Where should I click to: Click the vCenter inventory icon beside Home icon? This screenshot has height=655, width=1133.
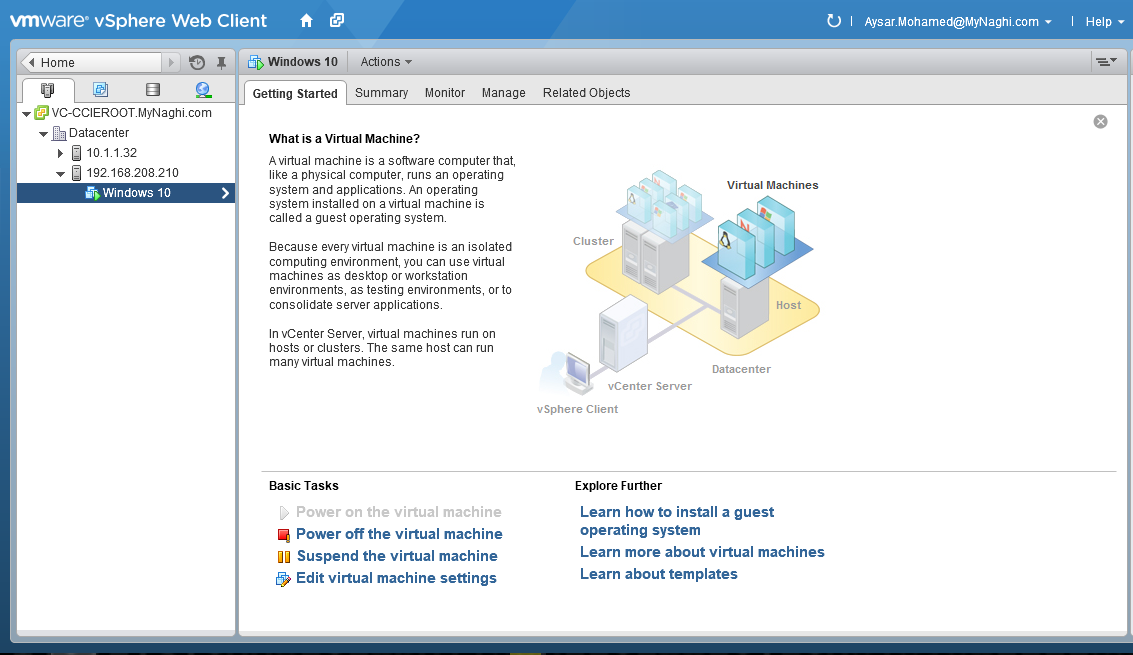[337, 21]
